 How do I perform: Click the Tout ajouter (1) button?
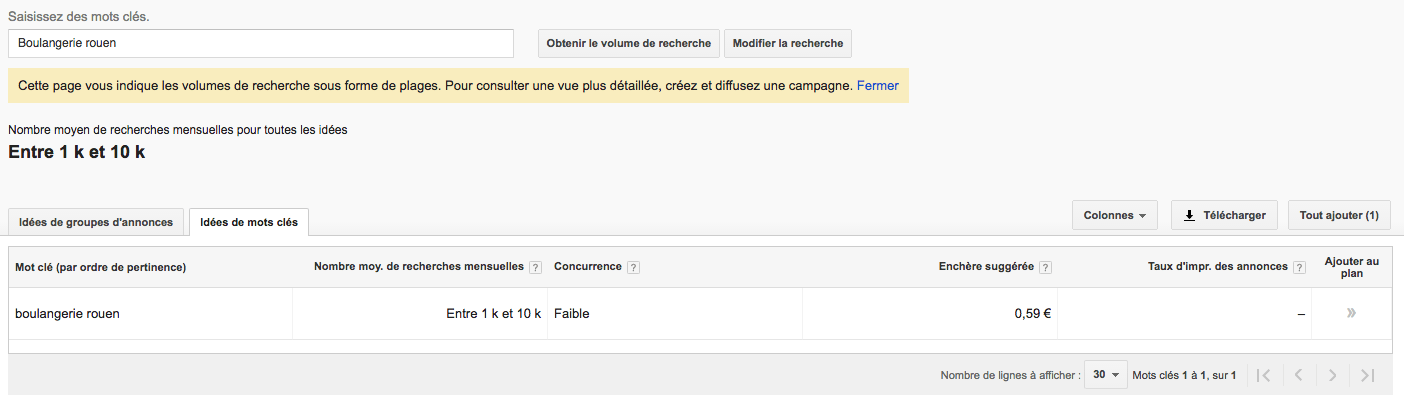(x=1339, y=215)
